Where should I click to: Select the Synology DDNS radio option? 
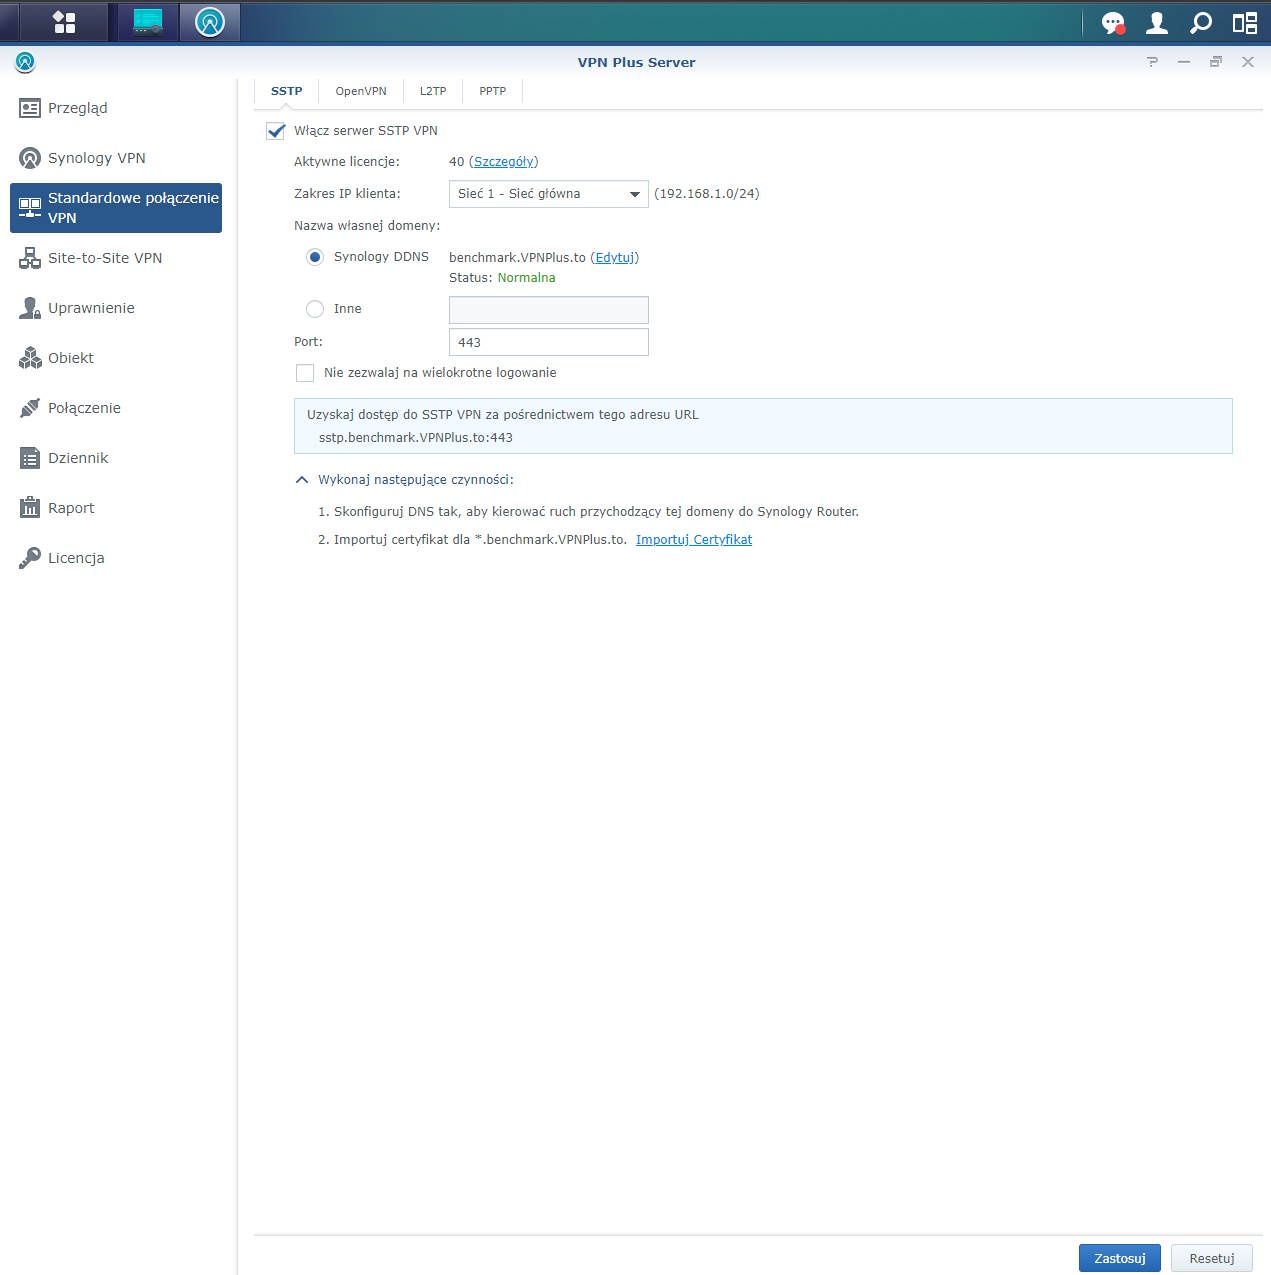click(315, 257)
